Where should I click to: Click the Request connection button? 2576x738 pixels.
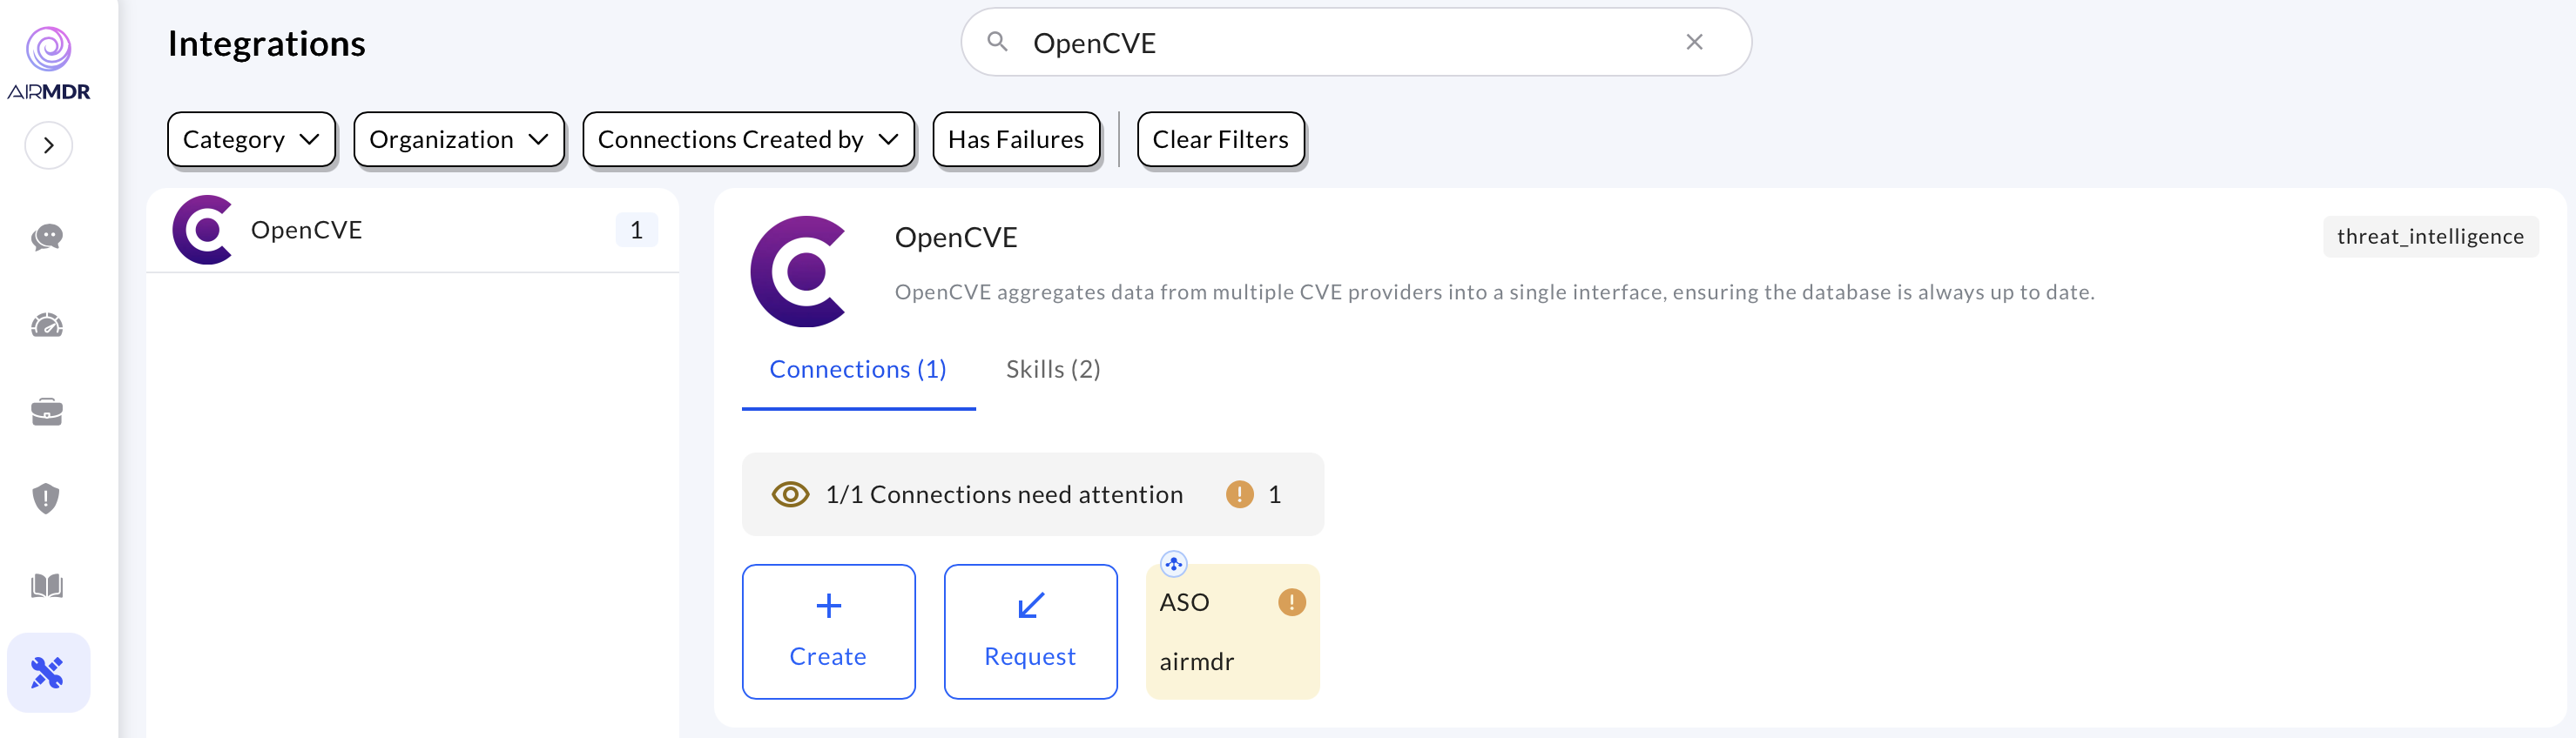coord(1030,631)
